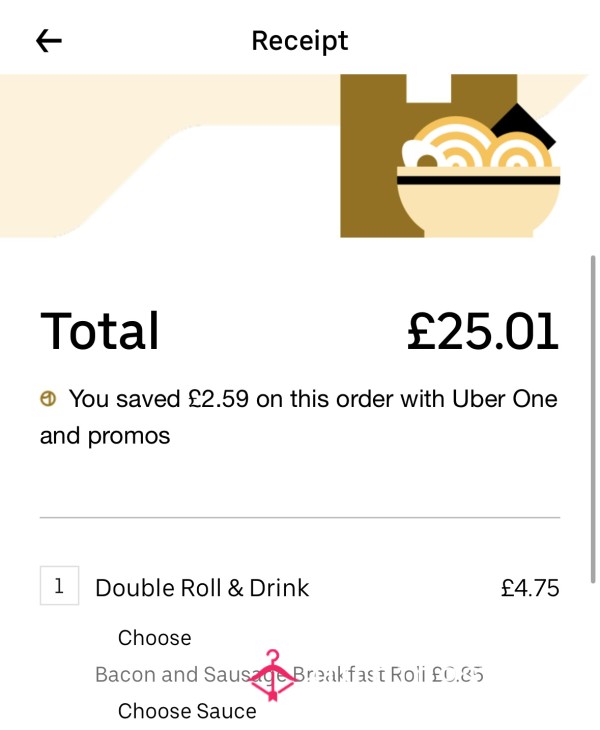Click Bacon and Sausage Breakfast Roll text
This screenshot has height=730, width=600.
[261, 674]
